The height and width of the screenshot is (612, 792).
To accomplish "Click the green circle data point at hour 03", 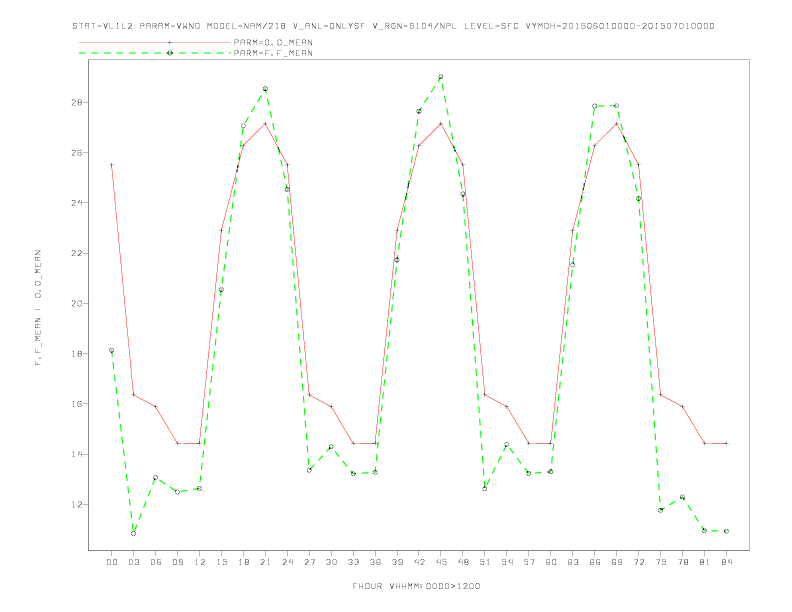I will click(133, 533).
